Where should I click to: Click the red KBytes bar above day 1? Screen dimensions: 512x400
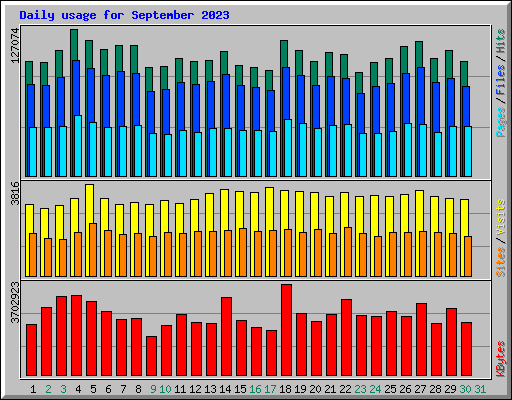tap(31, 350)
